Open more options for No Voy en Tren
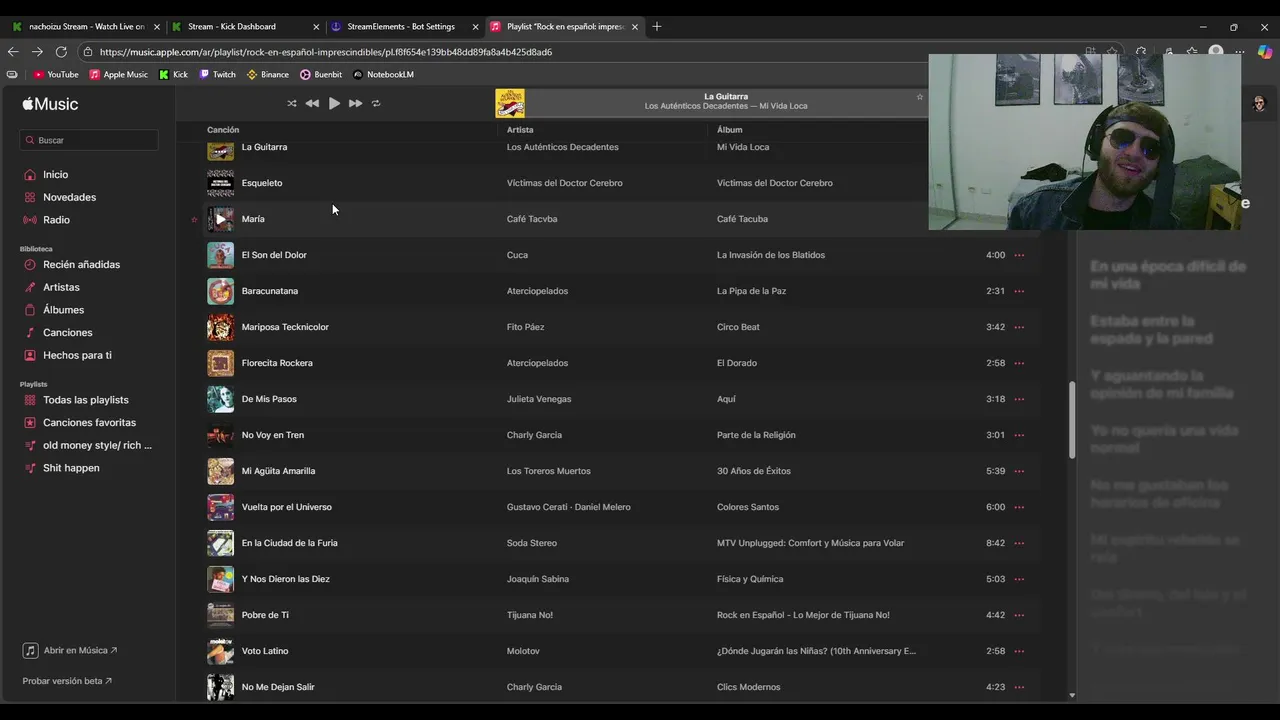This screenshot has width=1280, height=720. (x=1019, y=435)
